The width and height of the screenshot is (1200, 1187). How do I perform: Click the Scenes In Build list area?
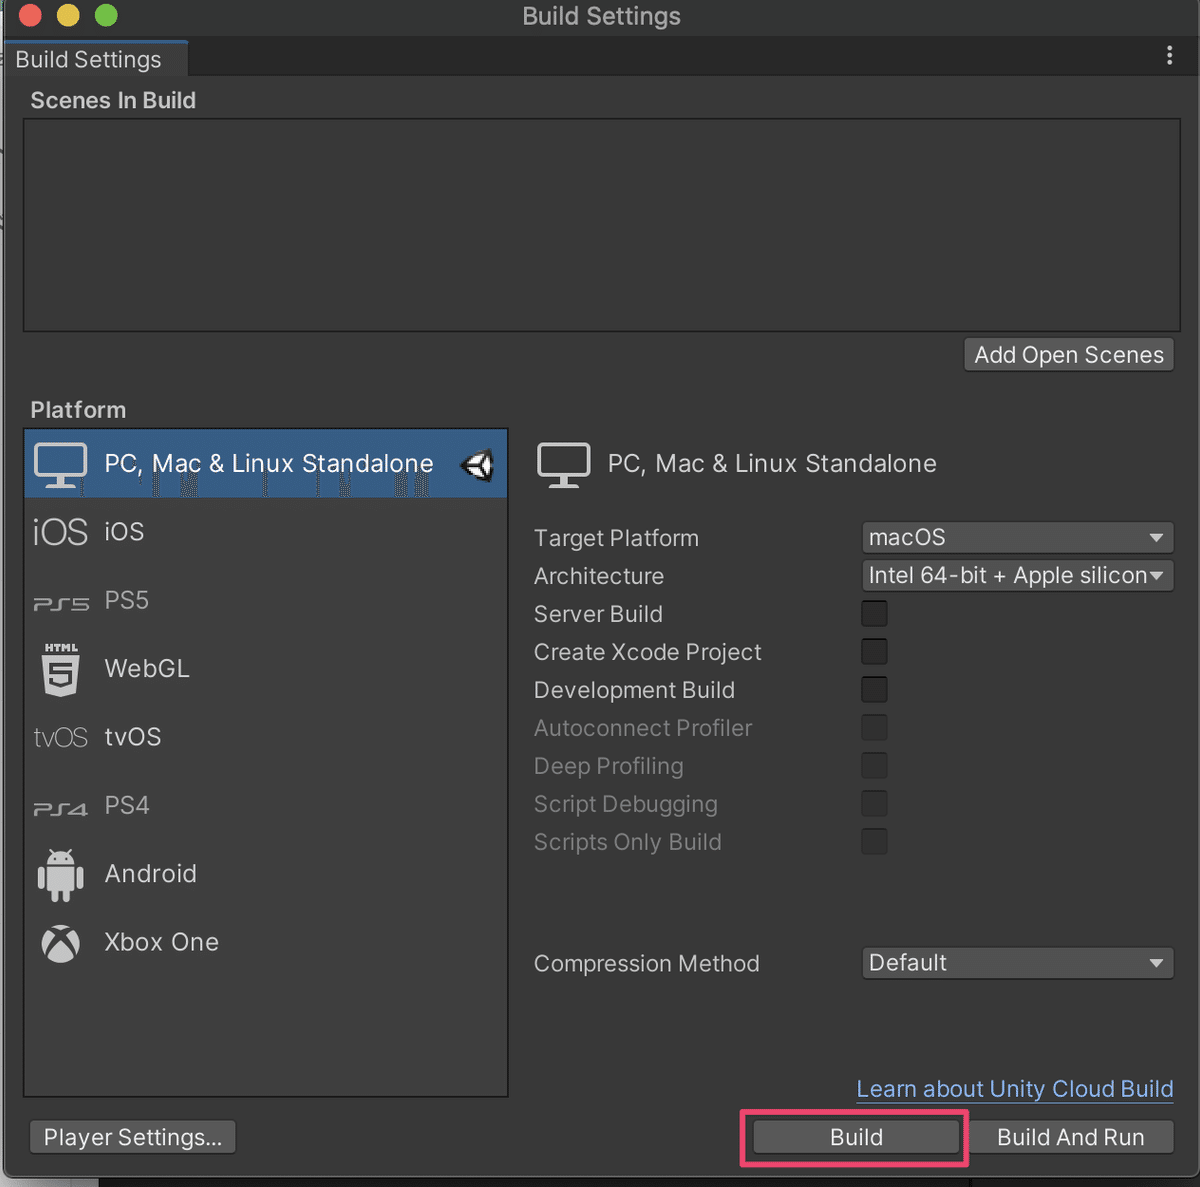(x=602, y=225)
